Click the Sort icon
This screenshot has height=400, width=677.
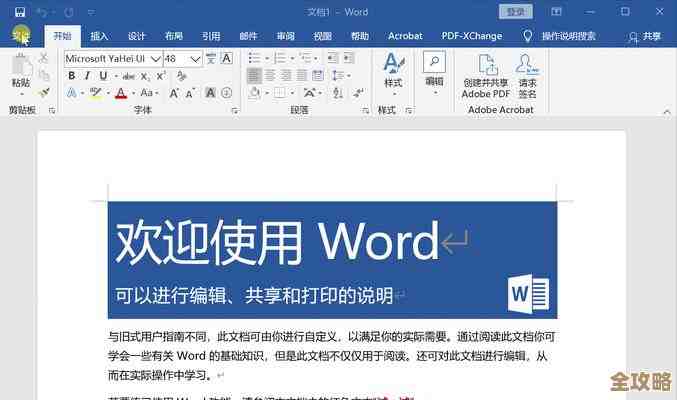[338, 93]
